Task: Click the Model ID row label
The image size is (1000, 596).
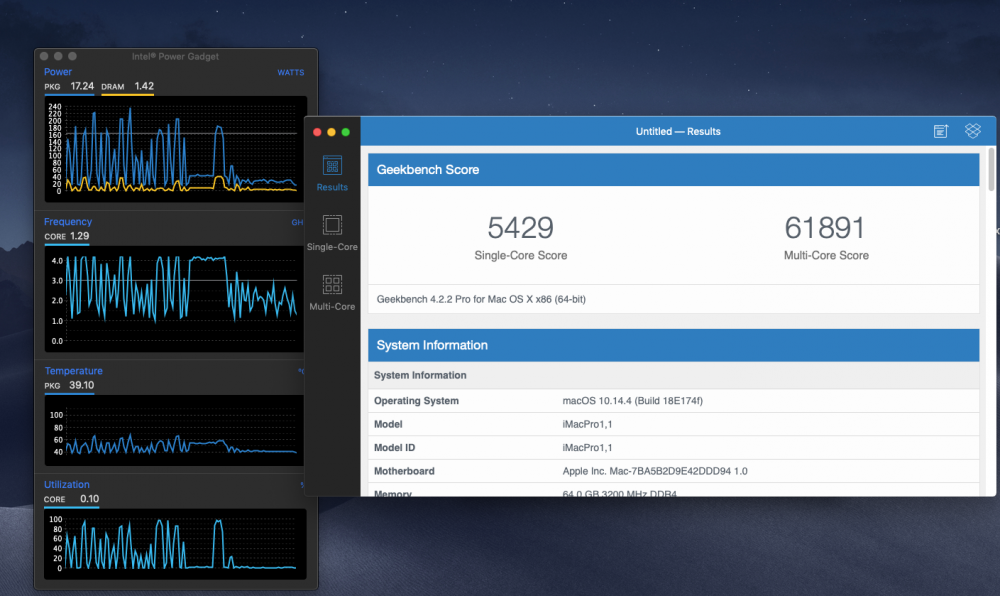Action: (394, 447)
